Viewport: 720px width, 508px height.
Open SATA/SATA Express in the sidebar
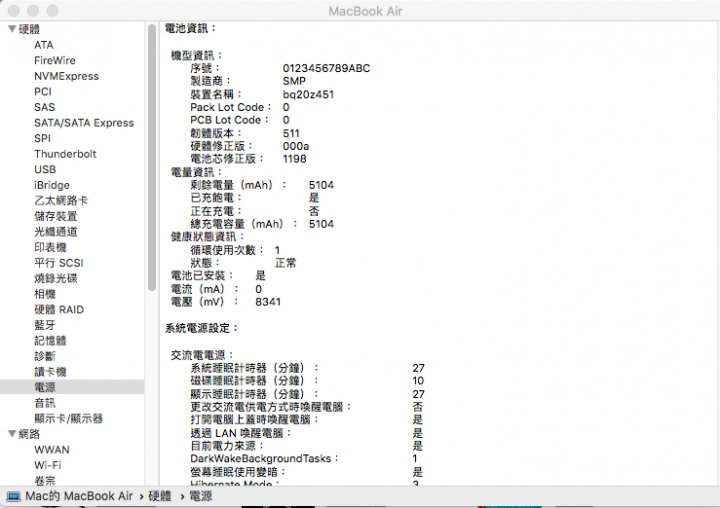(x=84, y=123)
